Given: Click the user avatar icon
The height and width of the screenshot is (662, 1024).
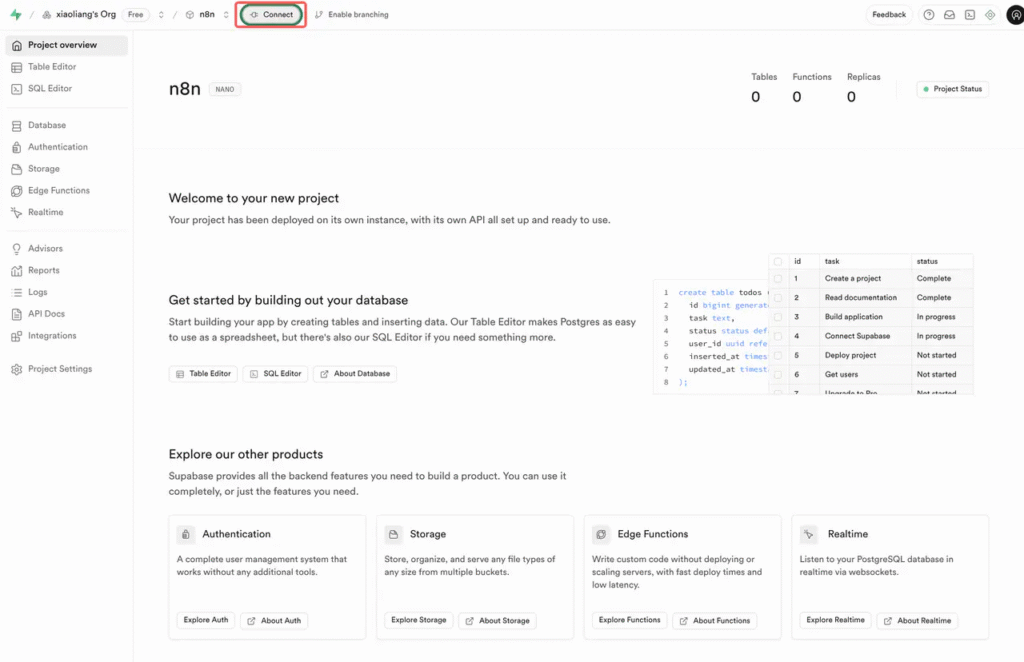Looking at the screenshot, I should tap(1014, 15).
